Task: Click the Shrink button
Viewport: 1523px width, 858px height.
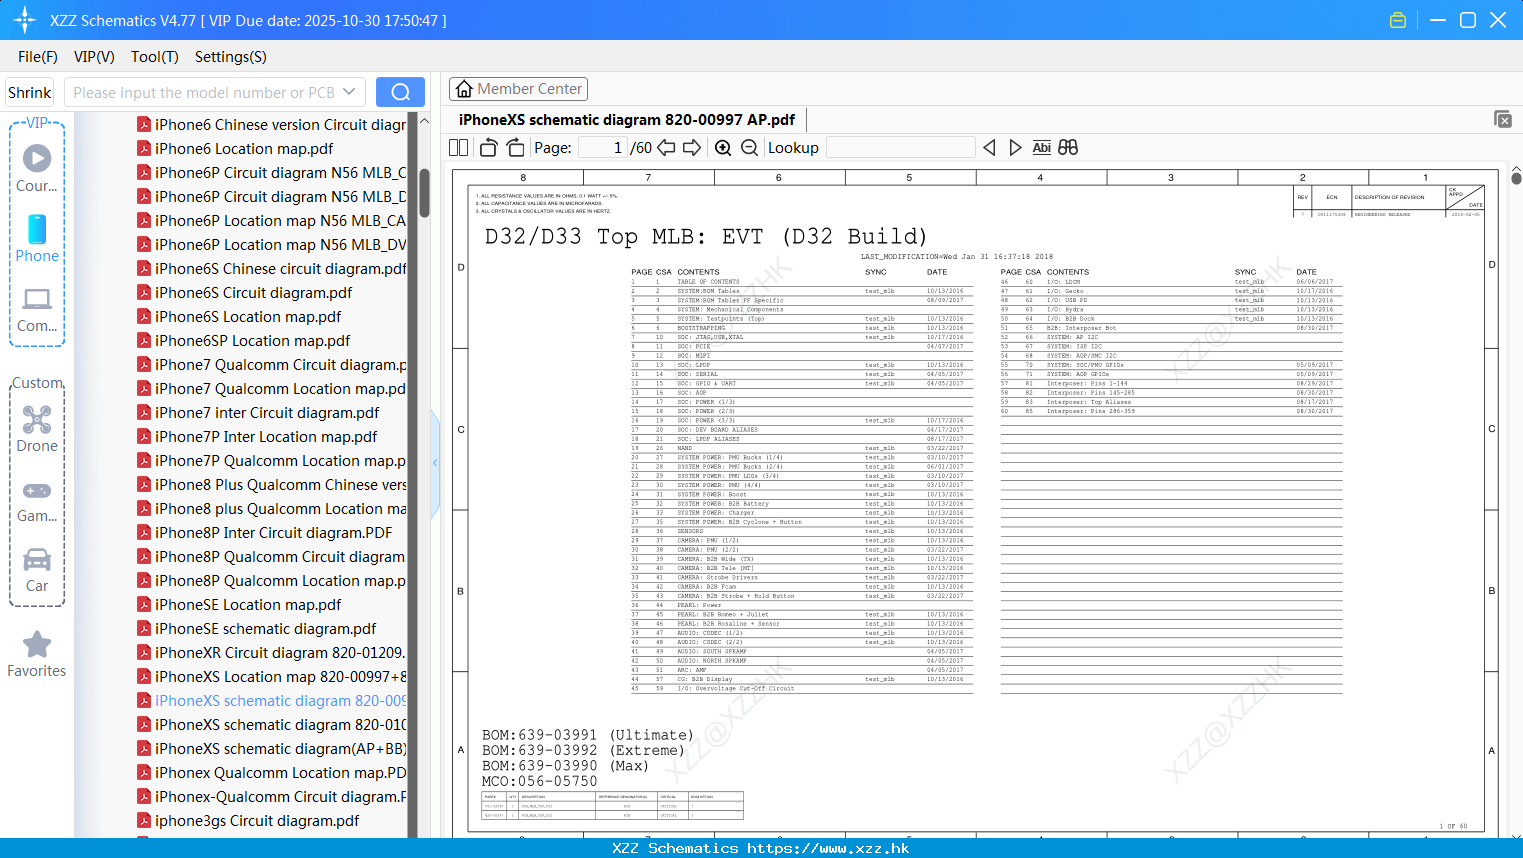Action: coord(29,92)
